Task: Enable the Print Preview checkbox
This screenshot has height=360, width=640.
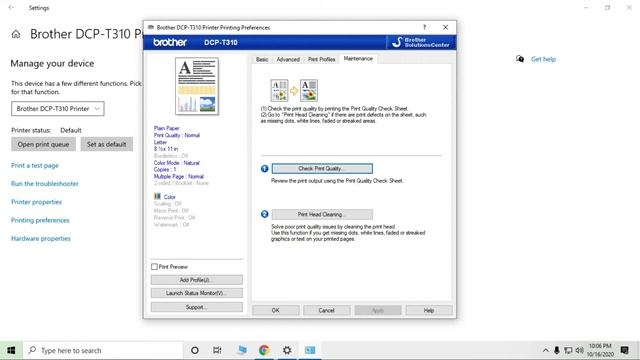Action: pos(154,267)
